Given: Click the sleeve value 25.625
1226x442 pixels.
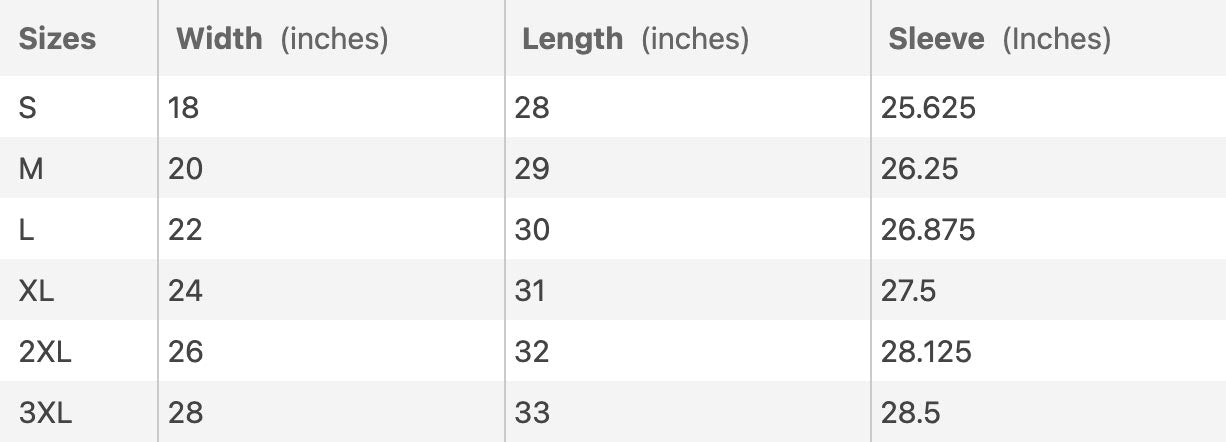Looking at the screenshot, I should click(928, 107).
